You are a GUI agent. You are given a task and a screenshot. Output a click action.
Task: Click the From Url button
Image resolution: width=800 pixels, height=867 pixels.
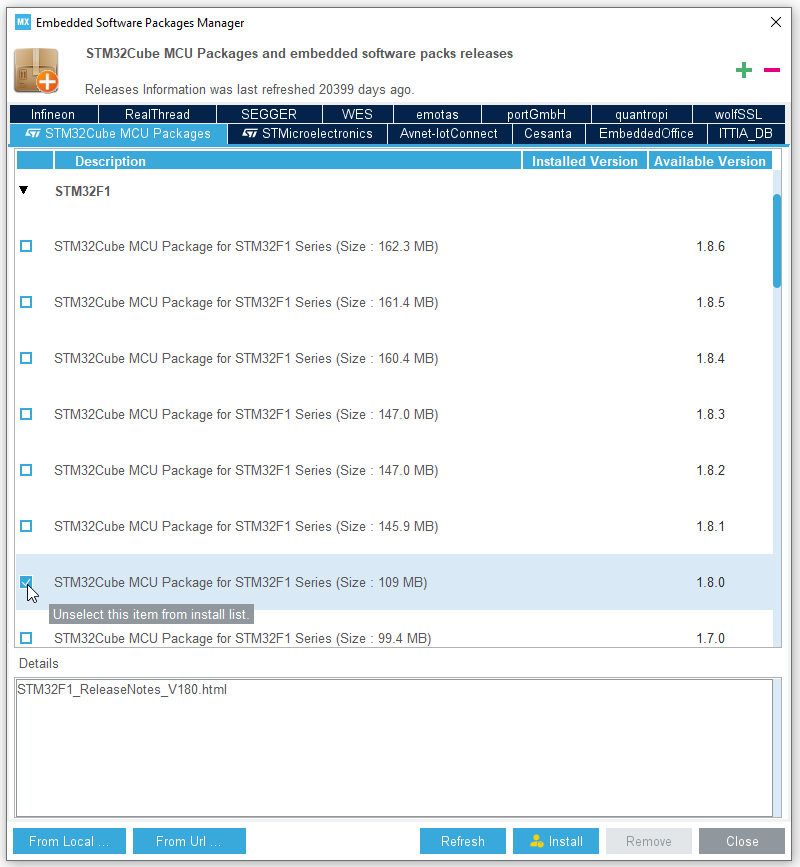189,841
